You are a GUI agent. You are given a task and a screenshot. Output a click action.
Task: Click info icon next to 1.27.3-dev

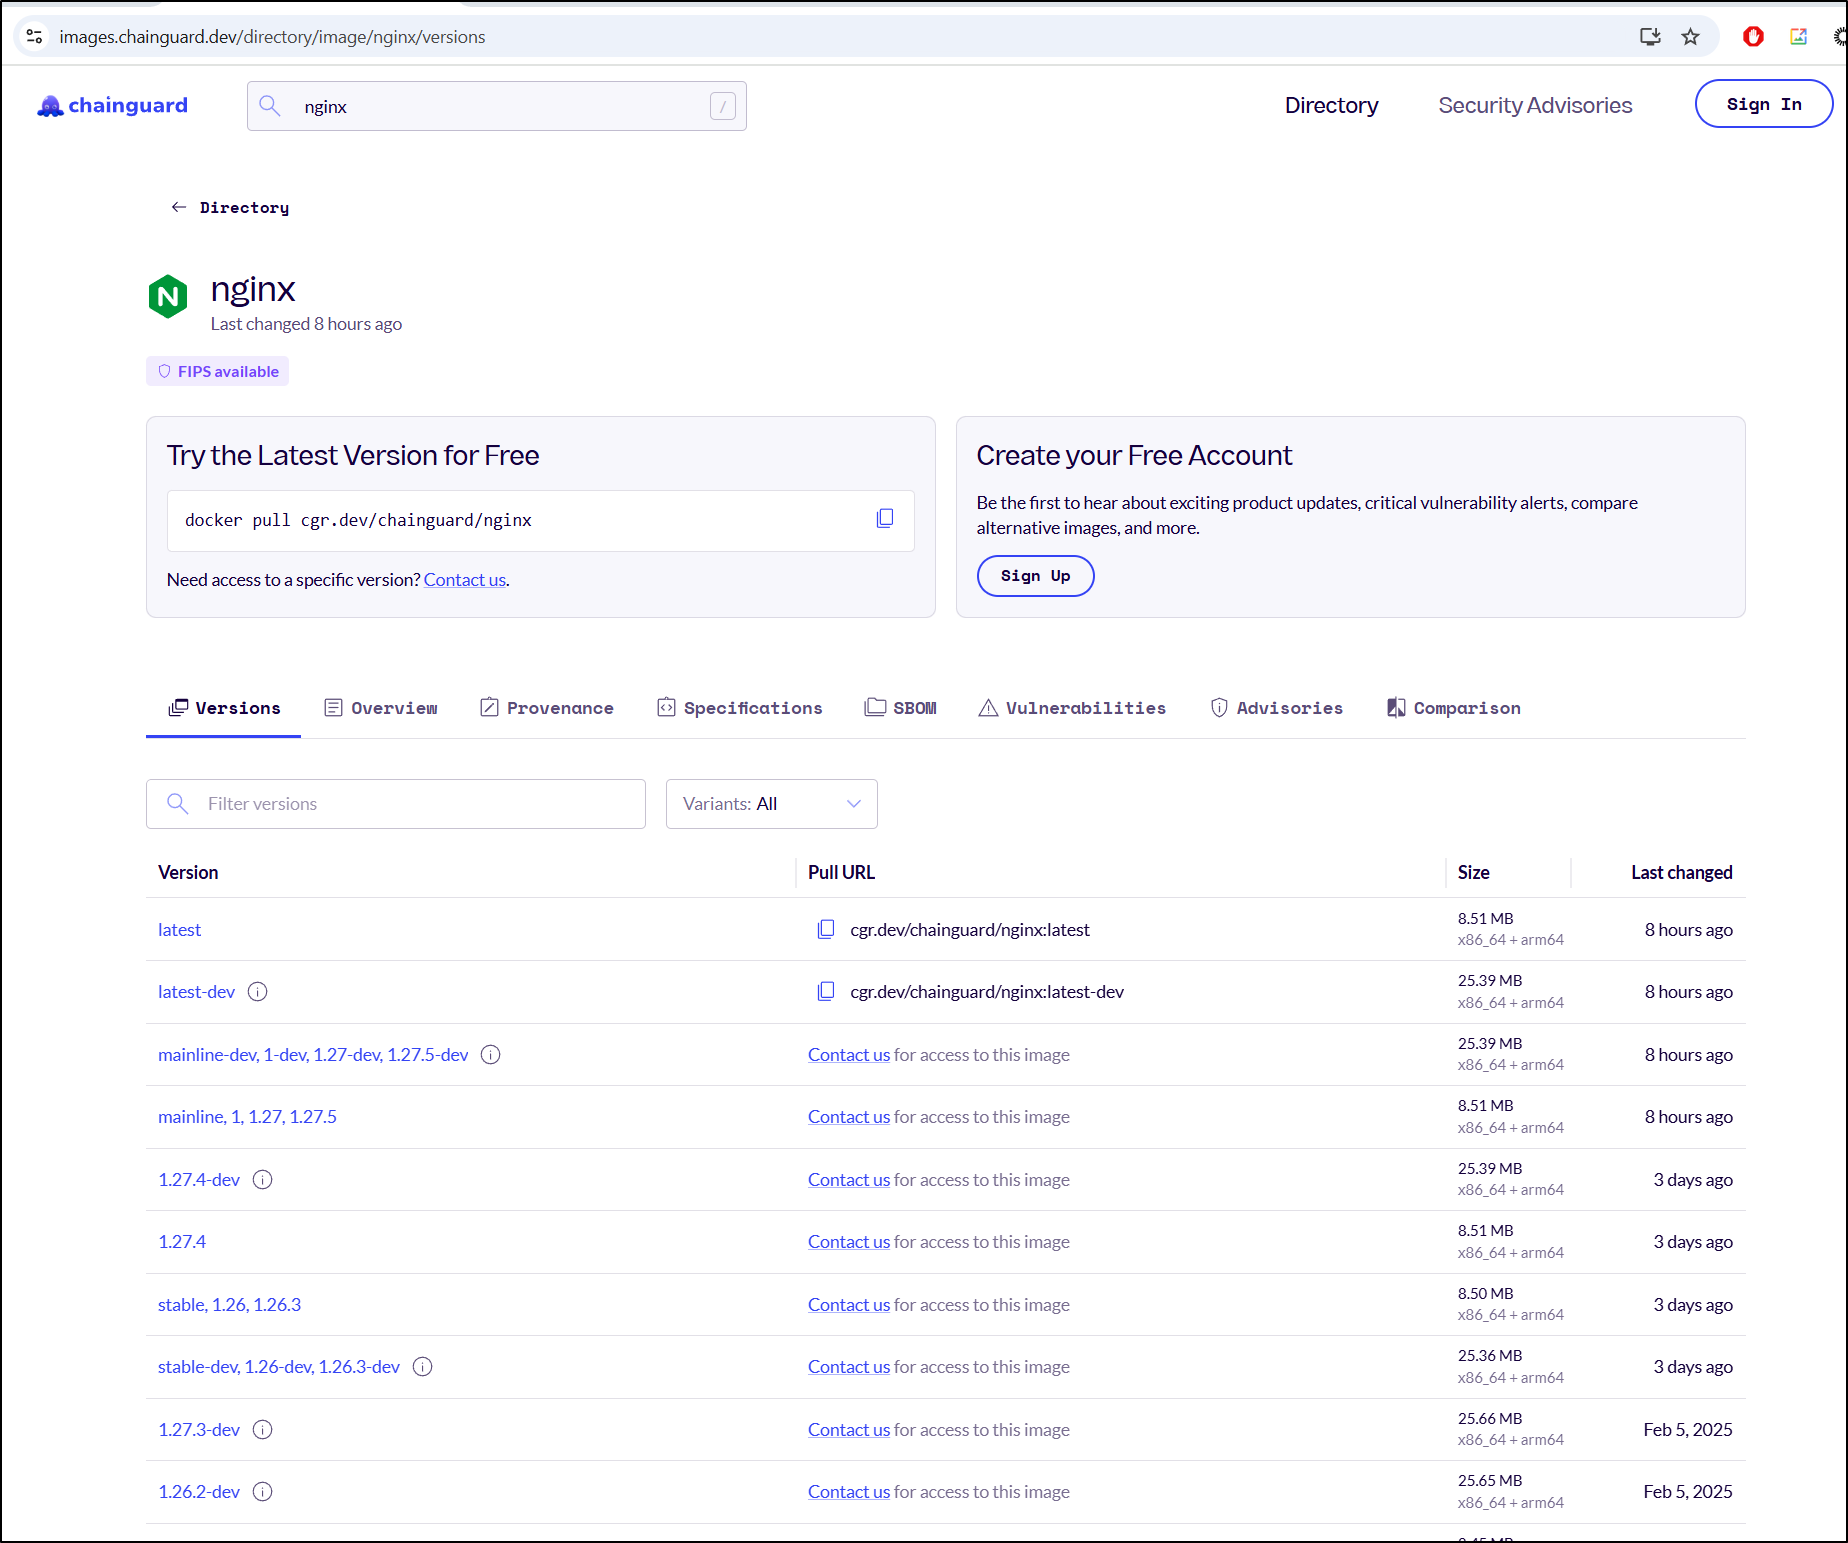(x=263, y=1429)
